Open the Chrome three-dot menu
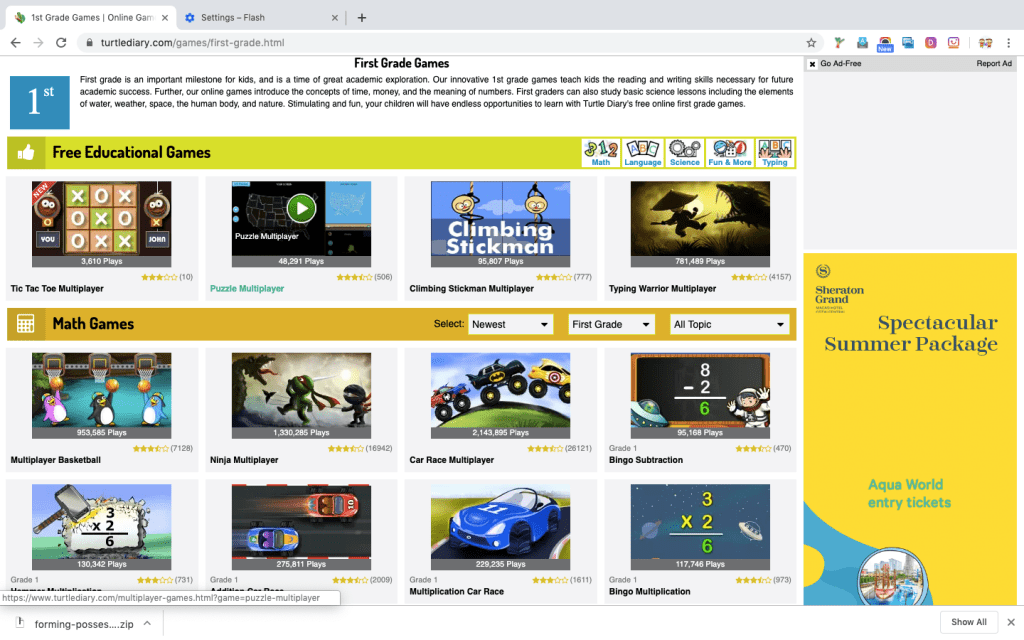The width and height of the screenshot is (1024, 640). click(1009, 43)
